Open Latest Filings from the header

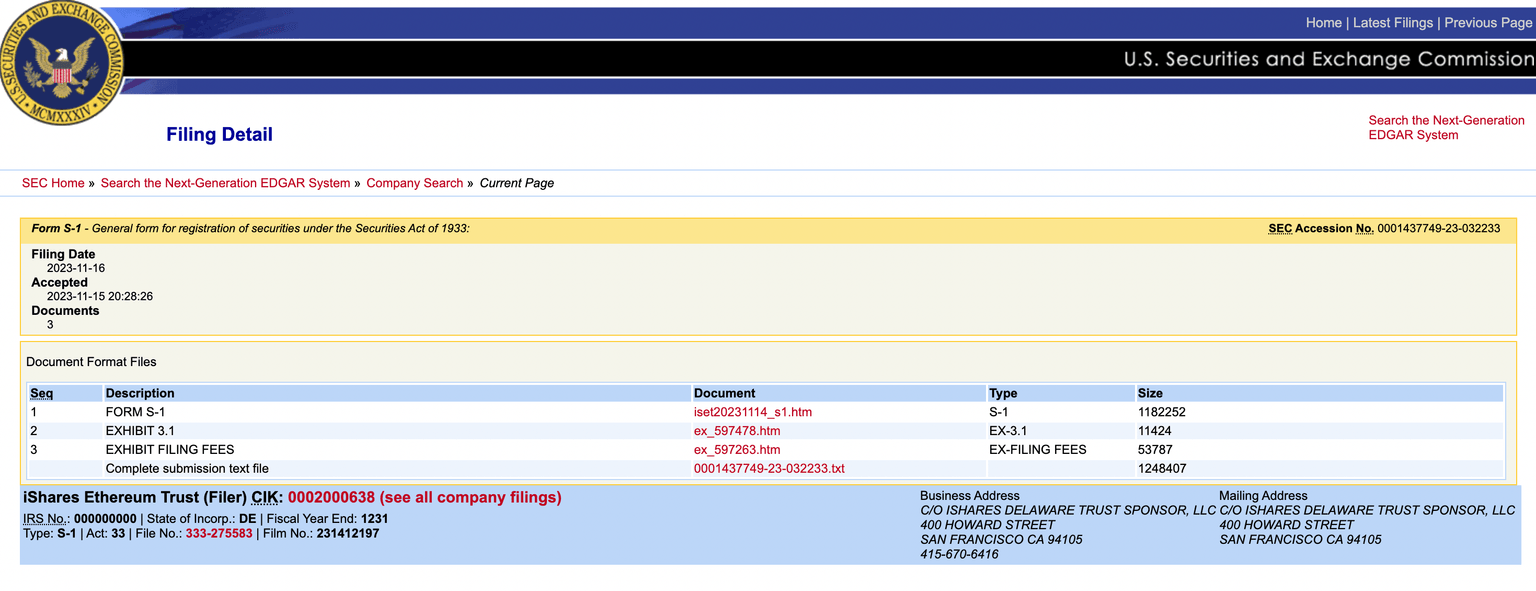1393,22
